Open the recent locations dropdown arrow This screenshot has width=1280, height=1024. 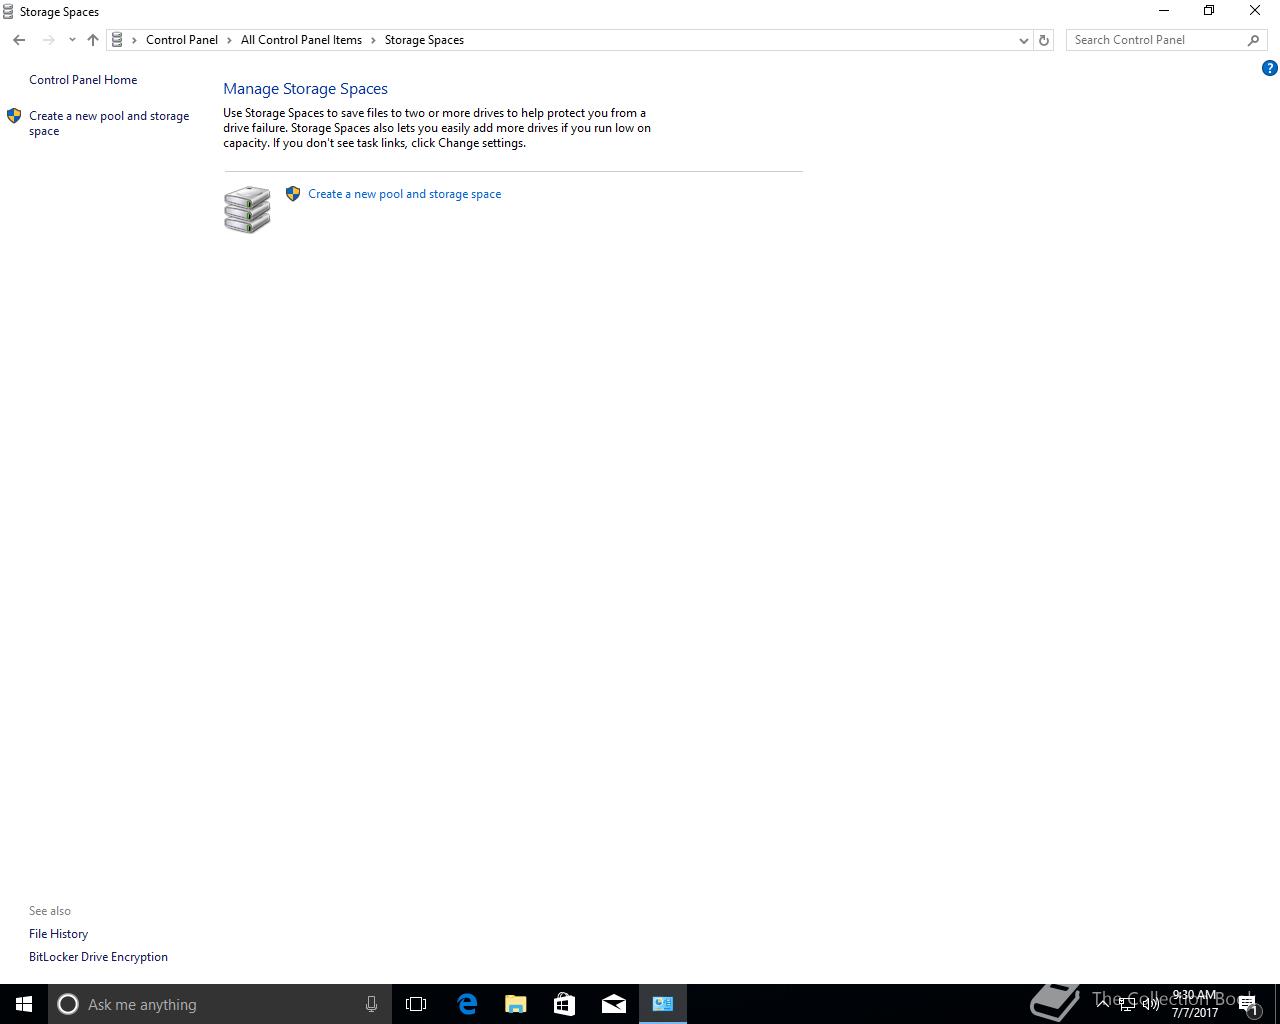(72, 40)
